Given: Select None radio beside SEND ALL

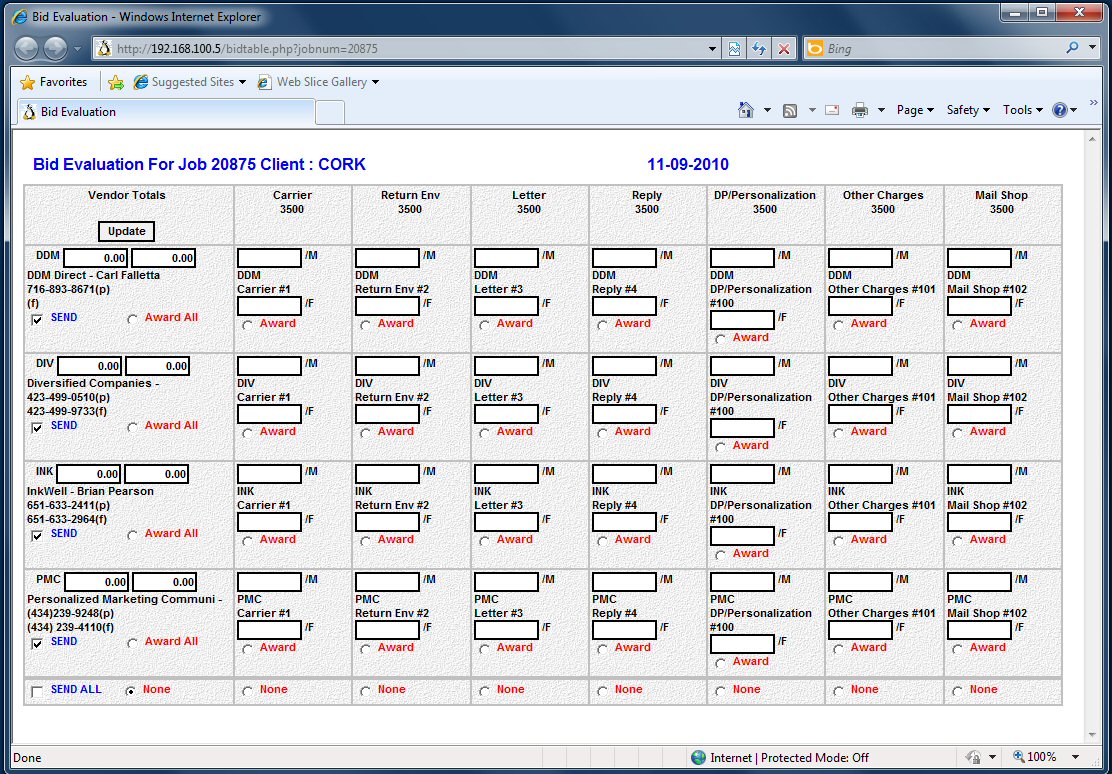Looking at the screenshot, I should coord(130,691).
